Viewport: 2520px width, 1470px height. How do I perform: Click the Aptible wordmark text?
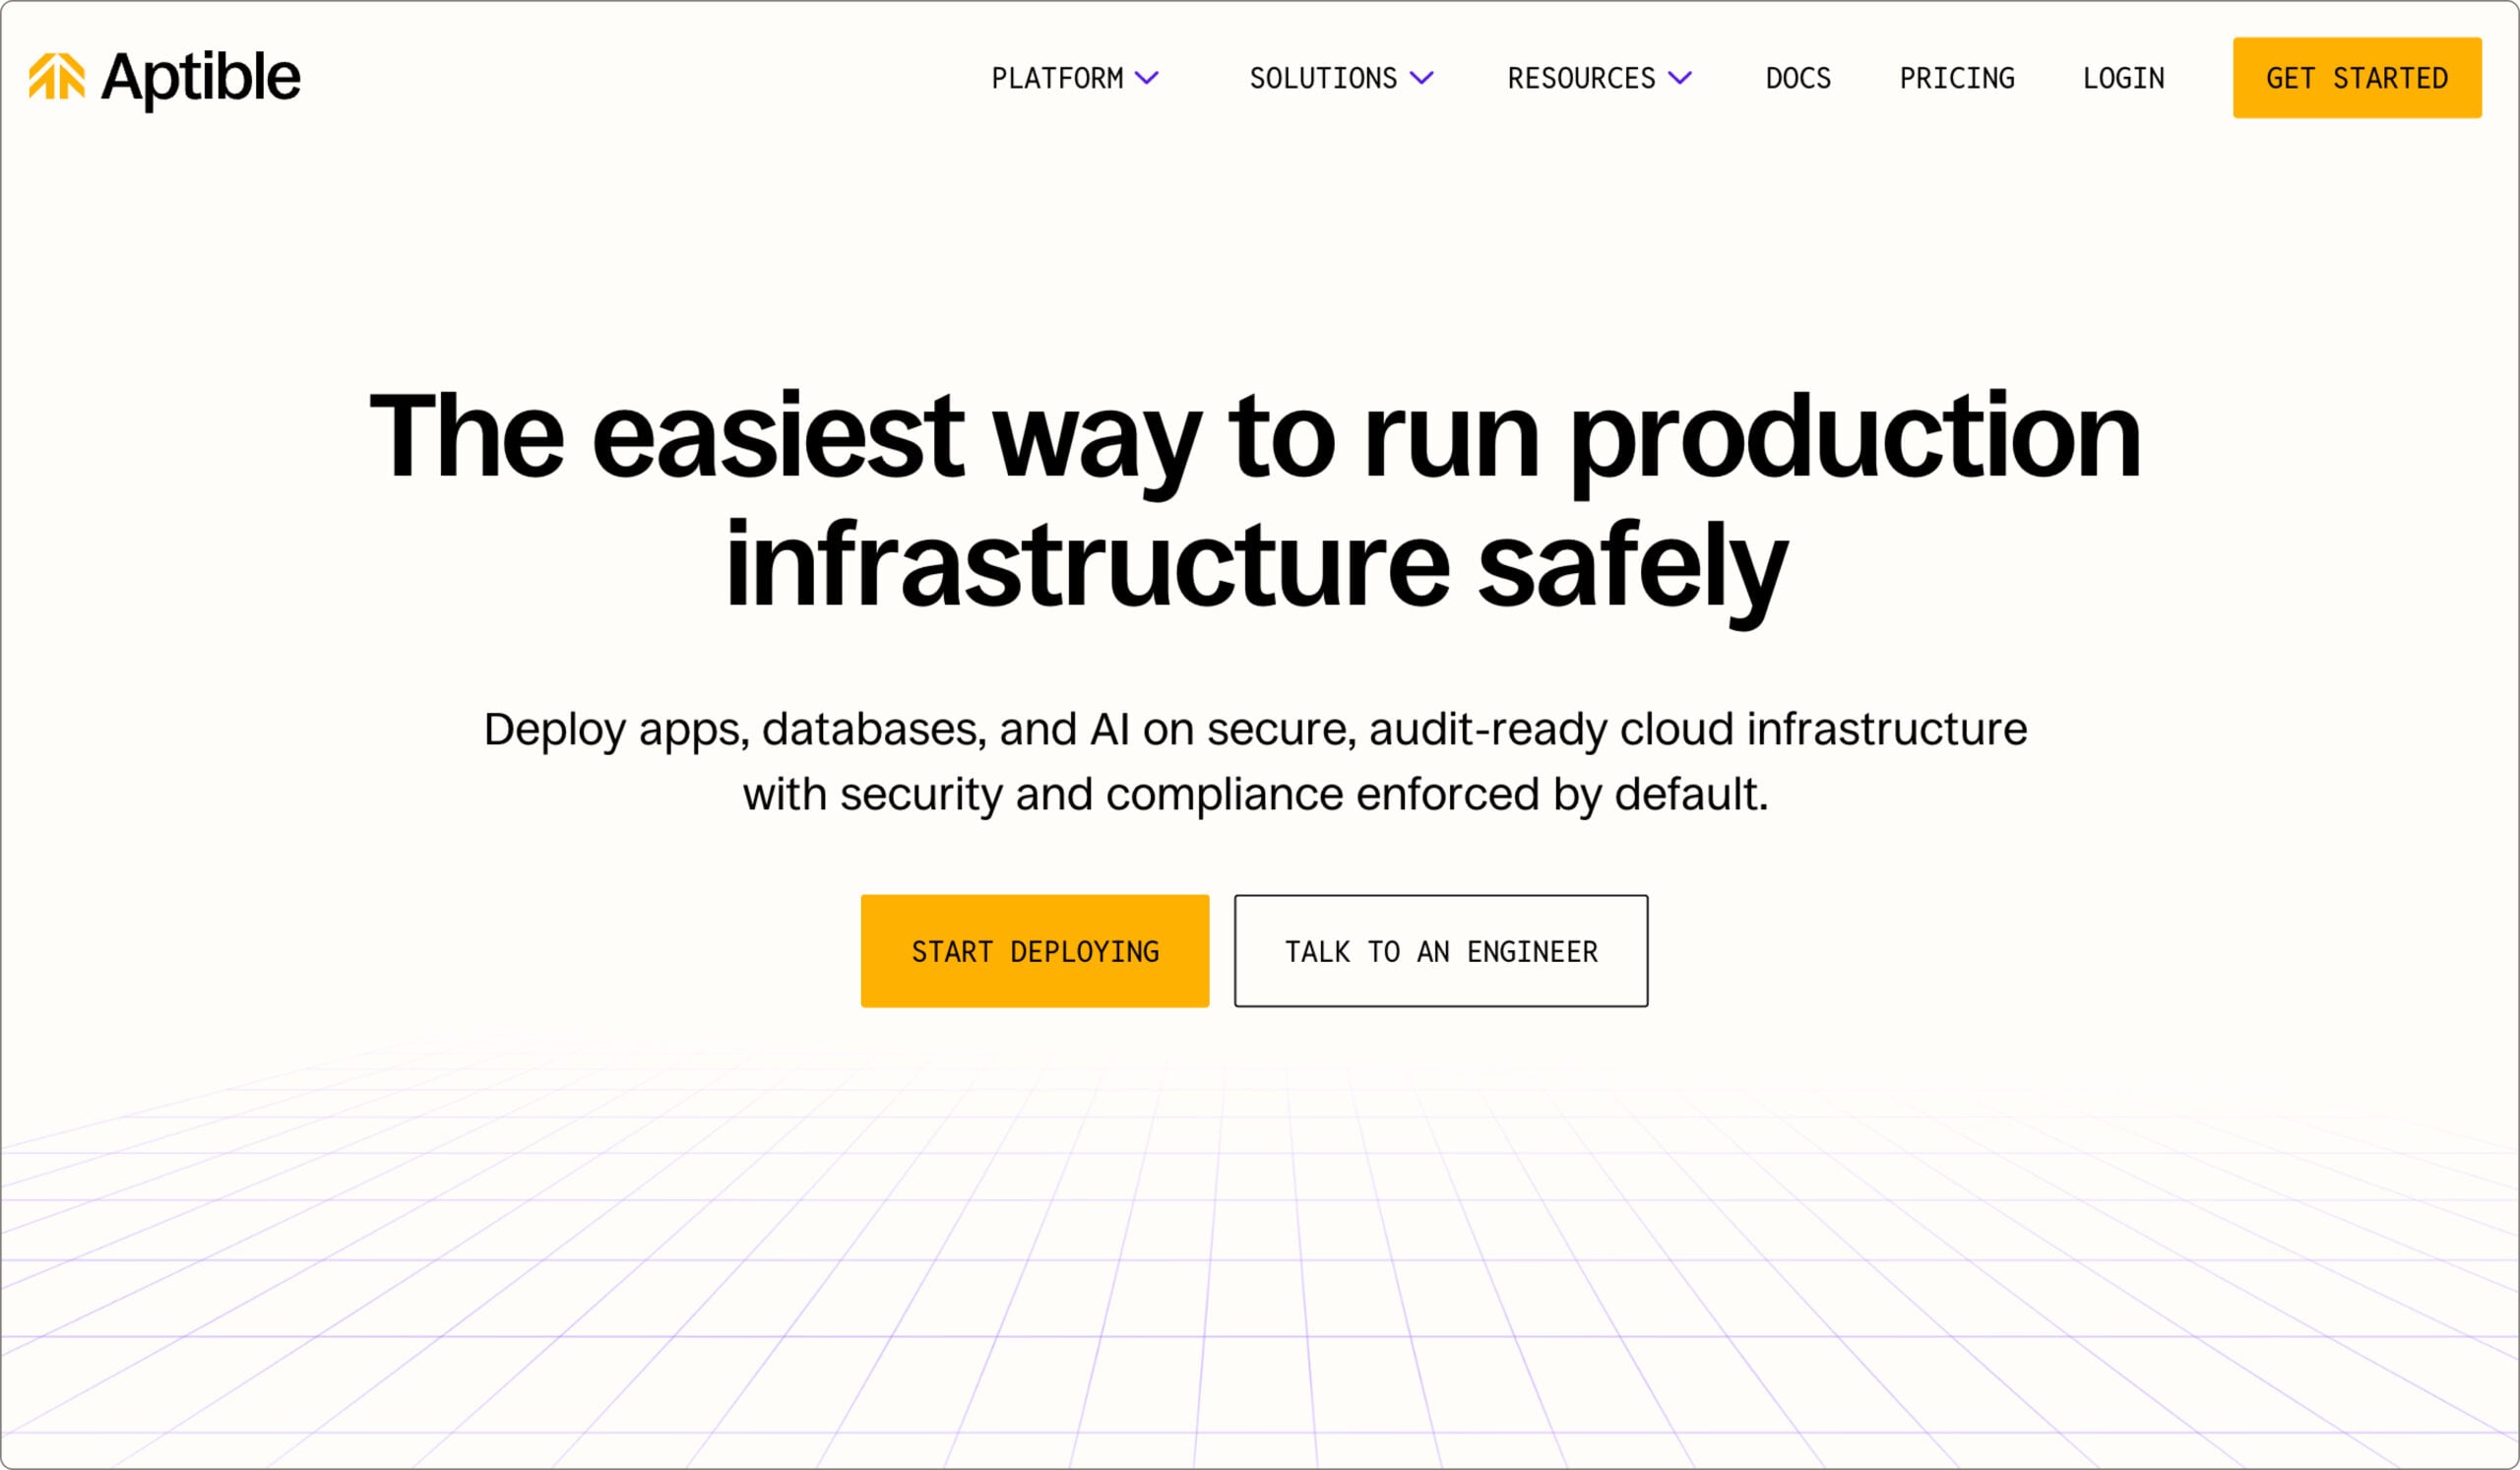[x=200, y=77]
